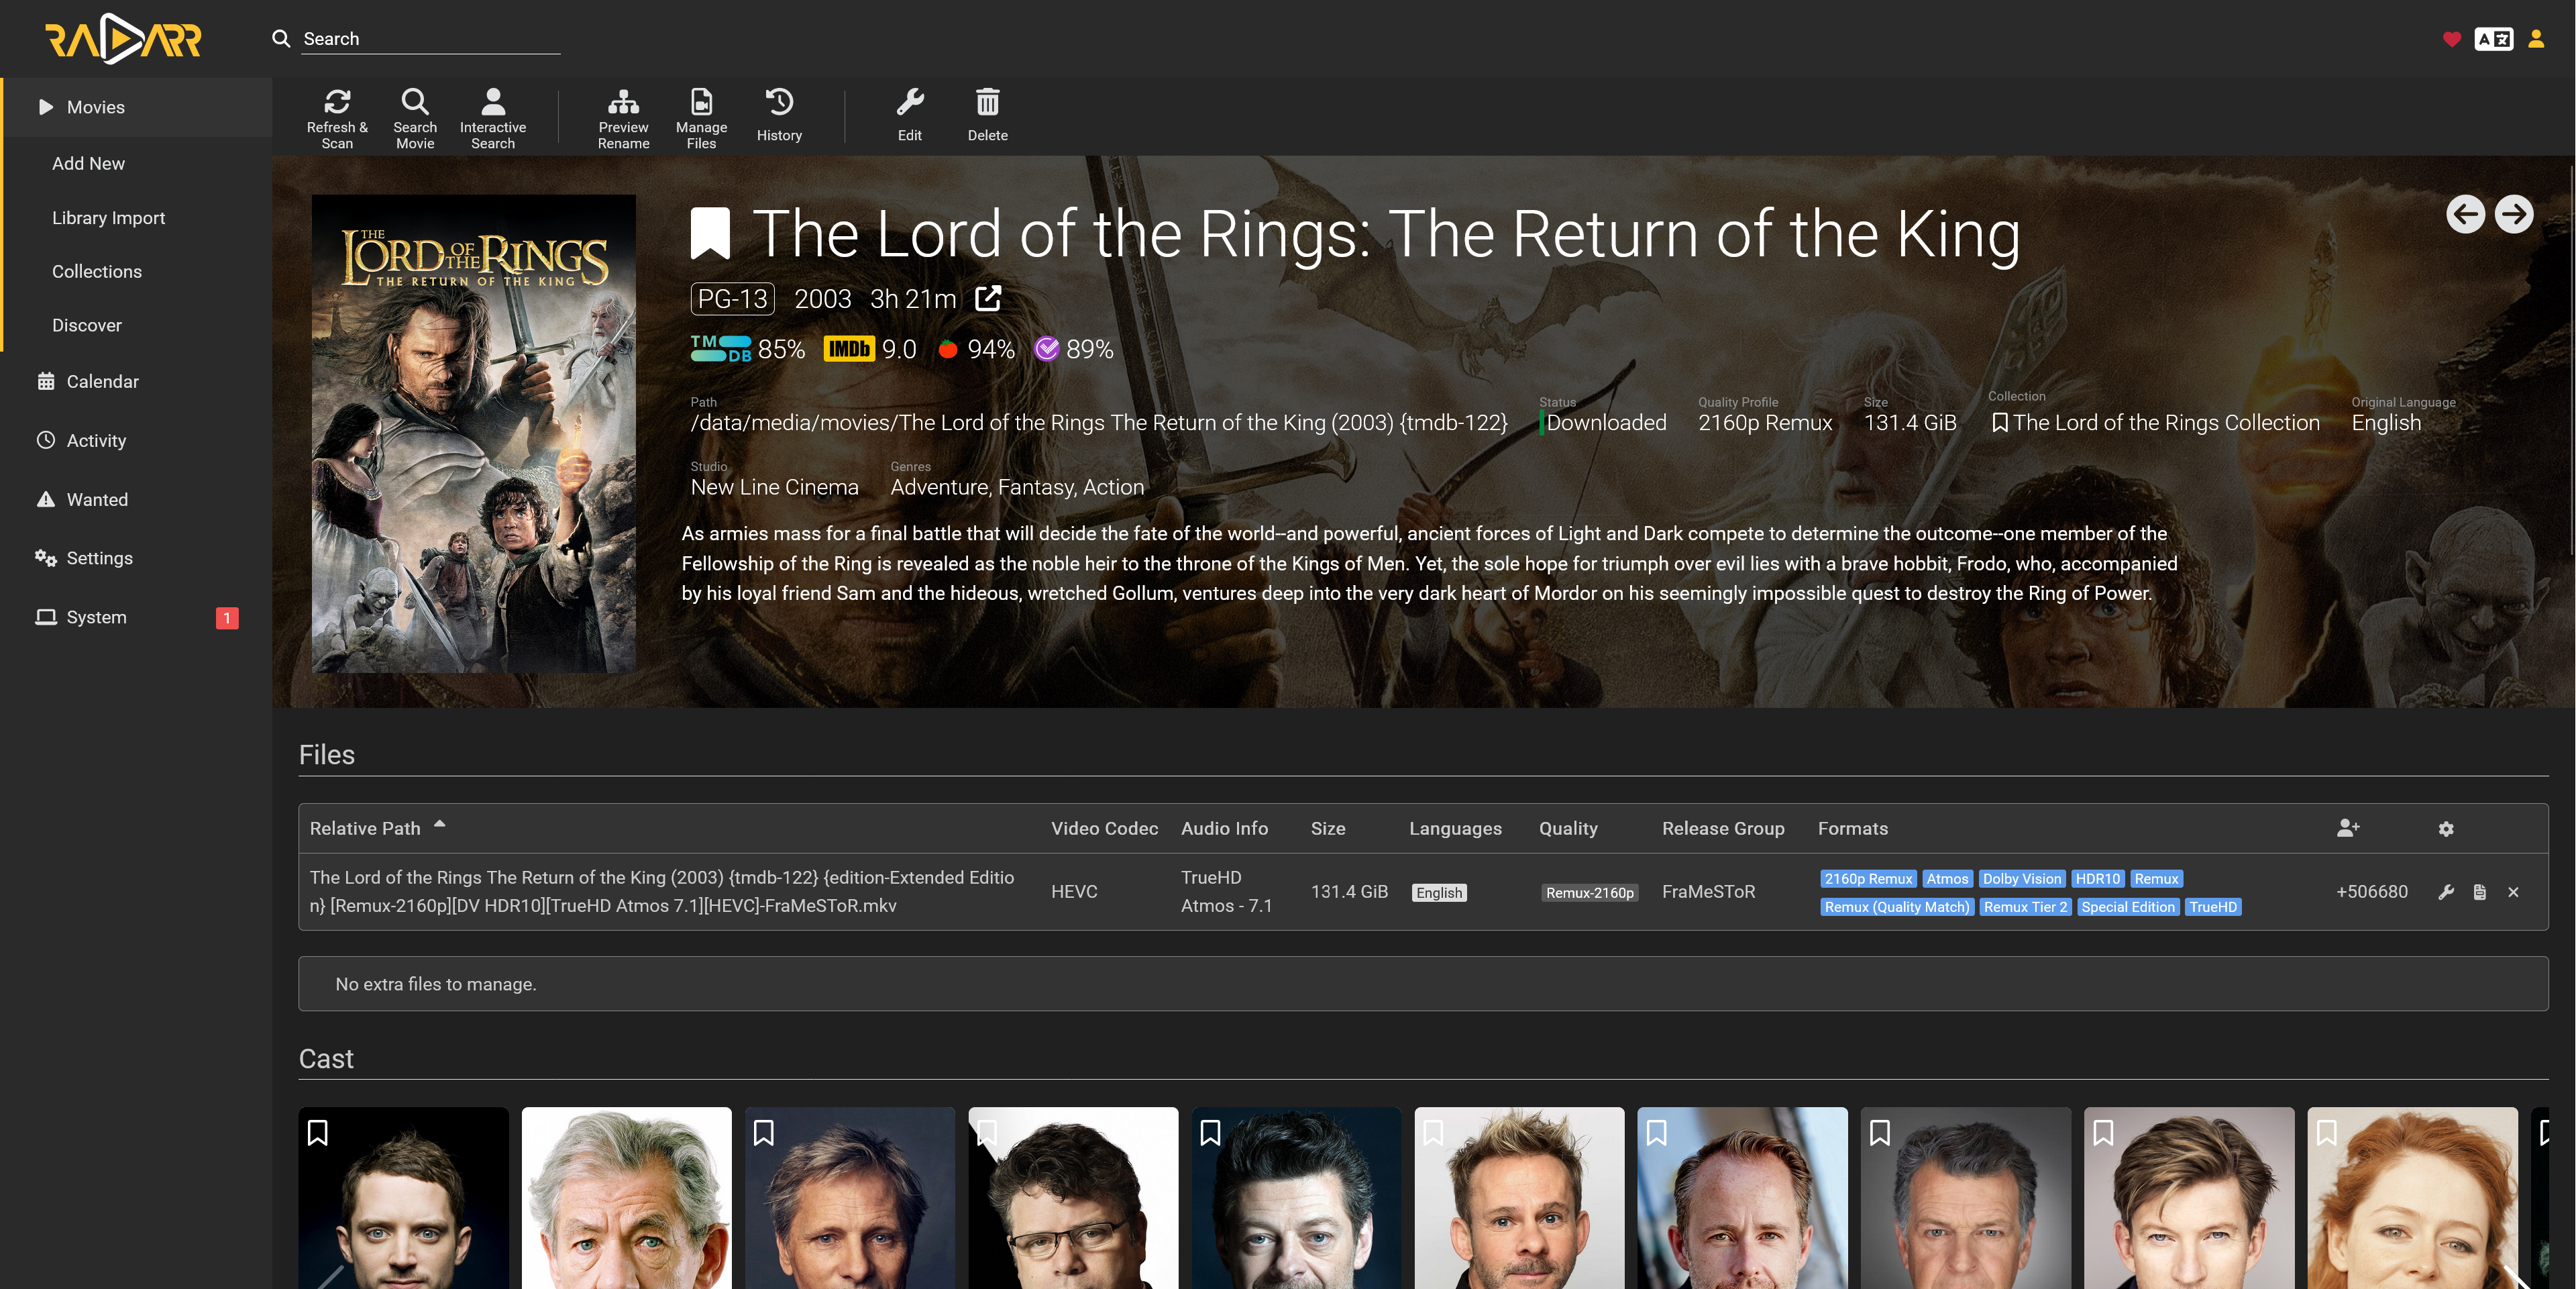Show movie History
Viewport: 2576px width, 1289px height.
coord(779,115)
